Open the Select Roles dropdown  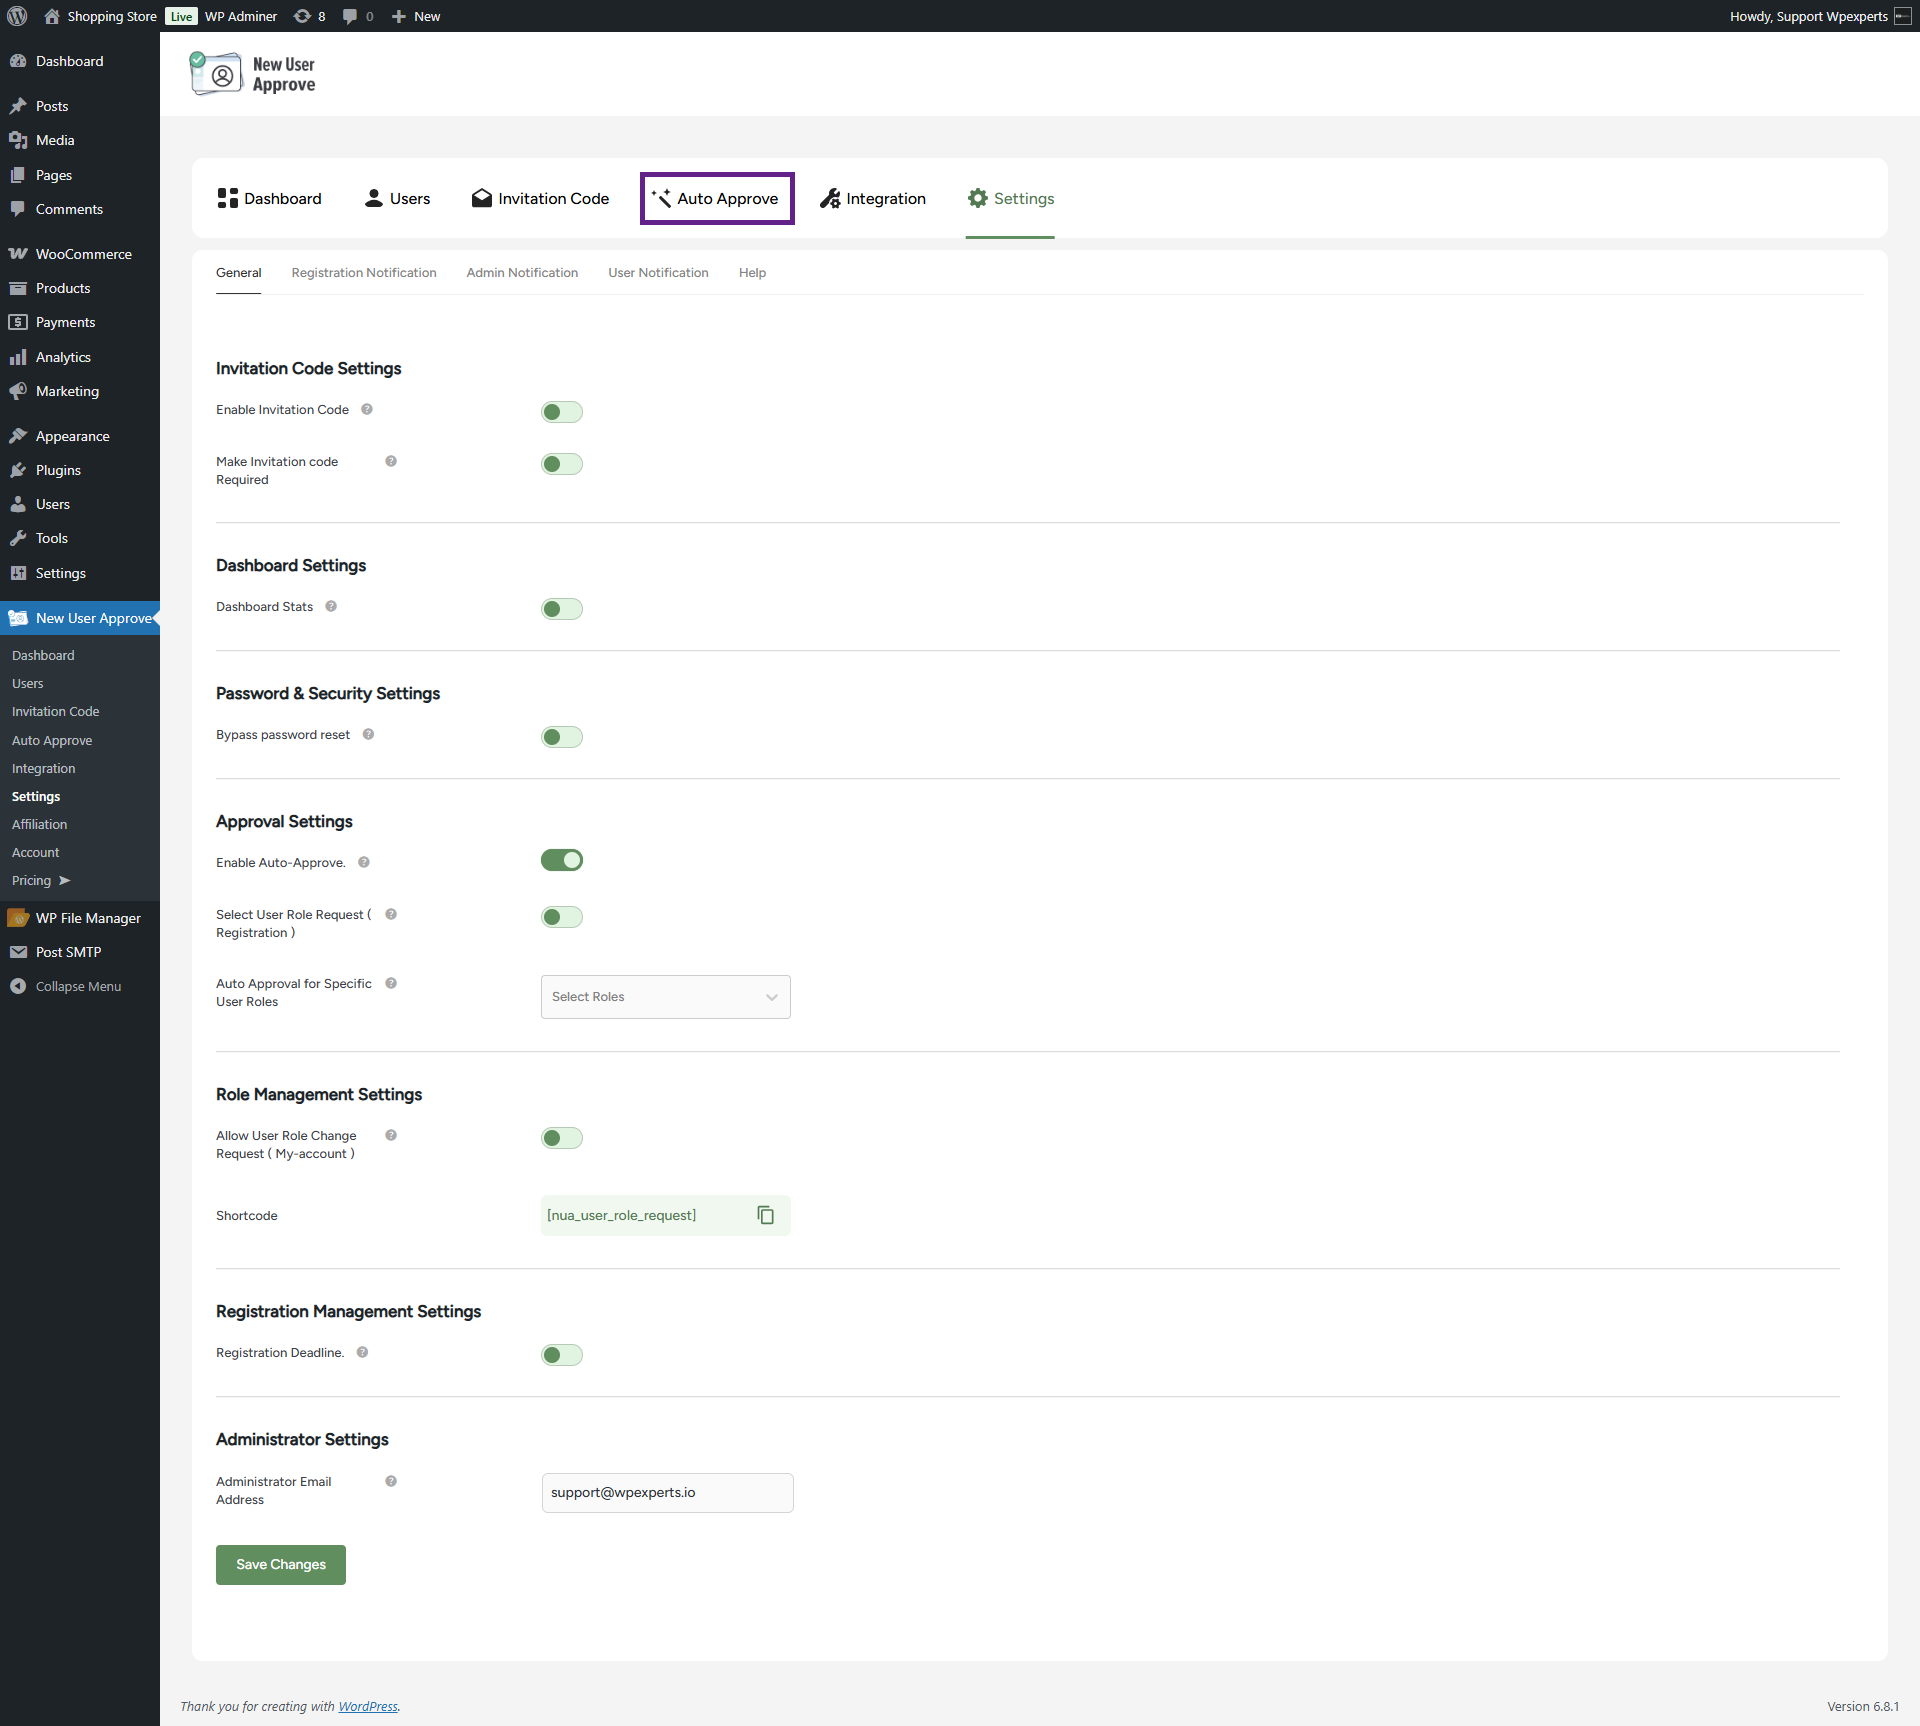[665, 997]
